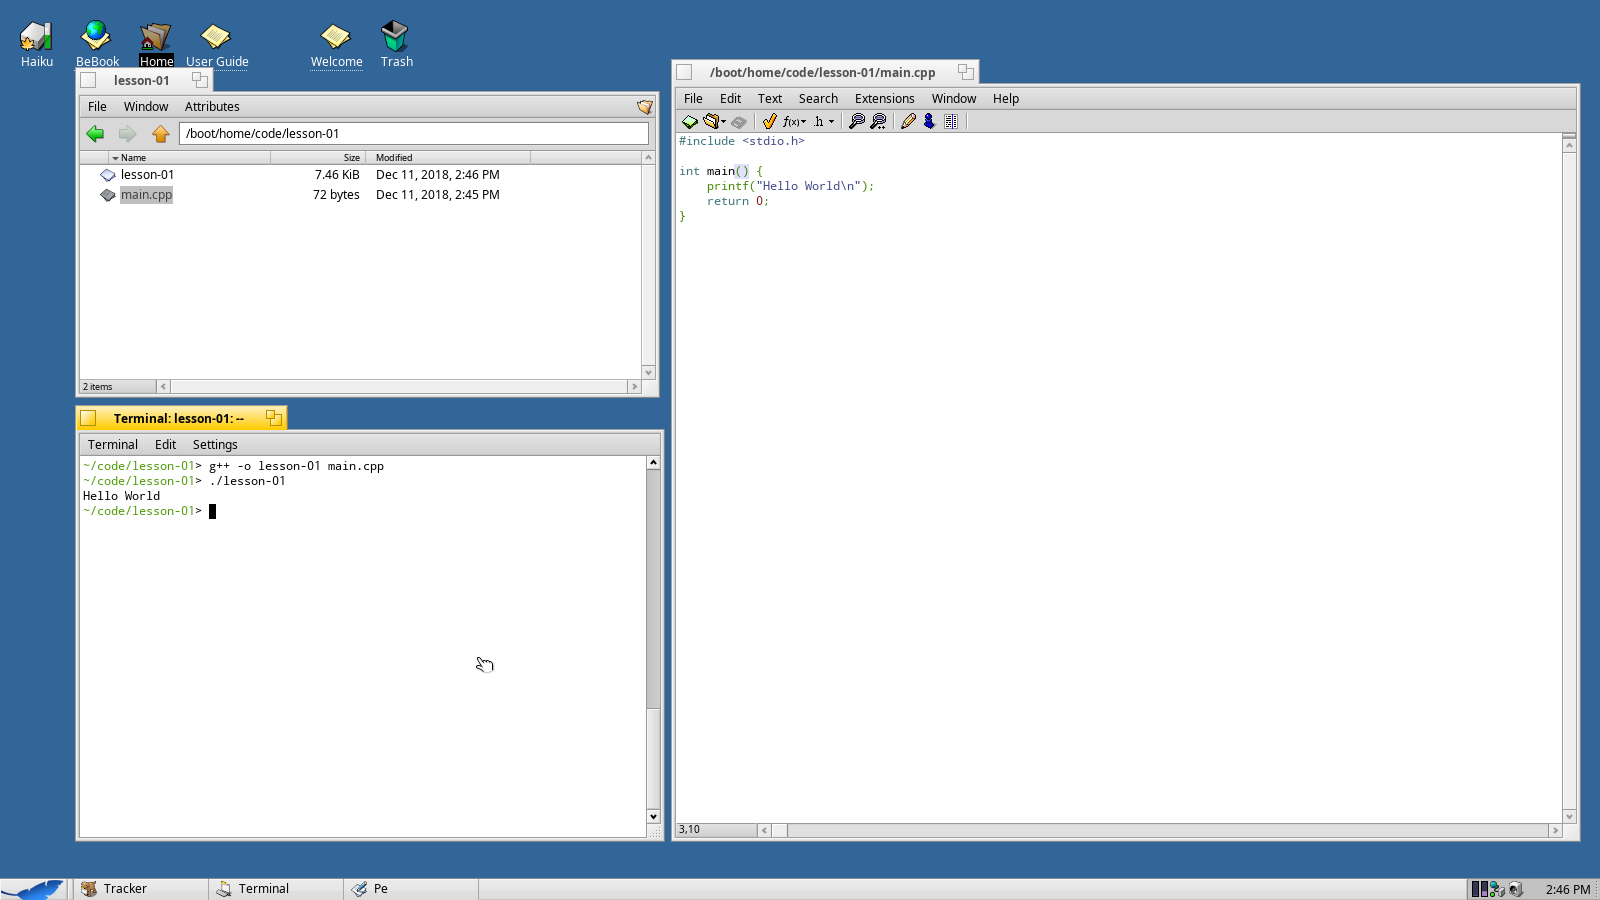This screenshot has height=900, width=1600.
Task: Click the Terminal window zoom button in title tab
Action: point(274,418)
